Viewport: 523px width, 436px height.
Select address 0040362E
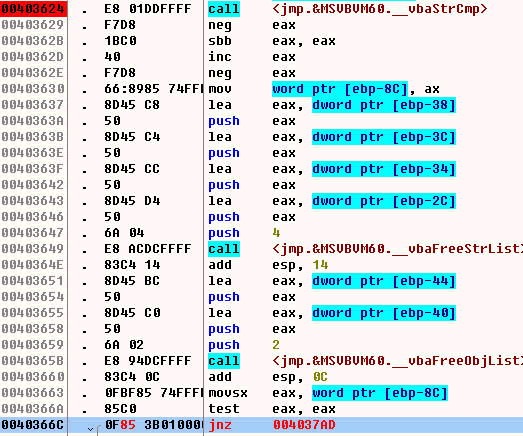33,73
